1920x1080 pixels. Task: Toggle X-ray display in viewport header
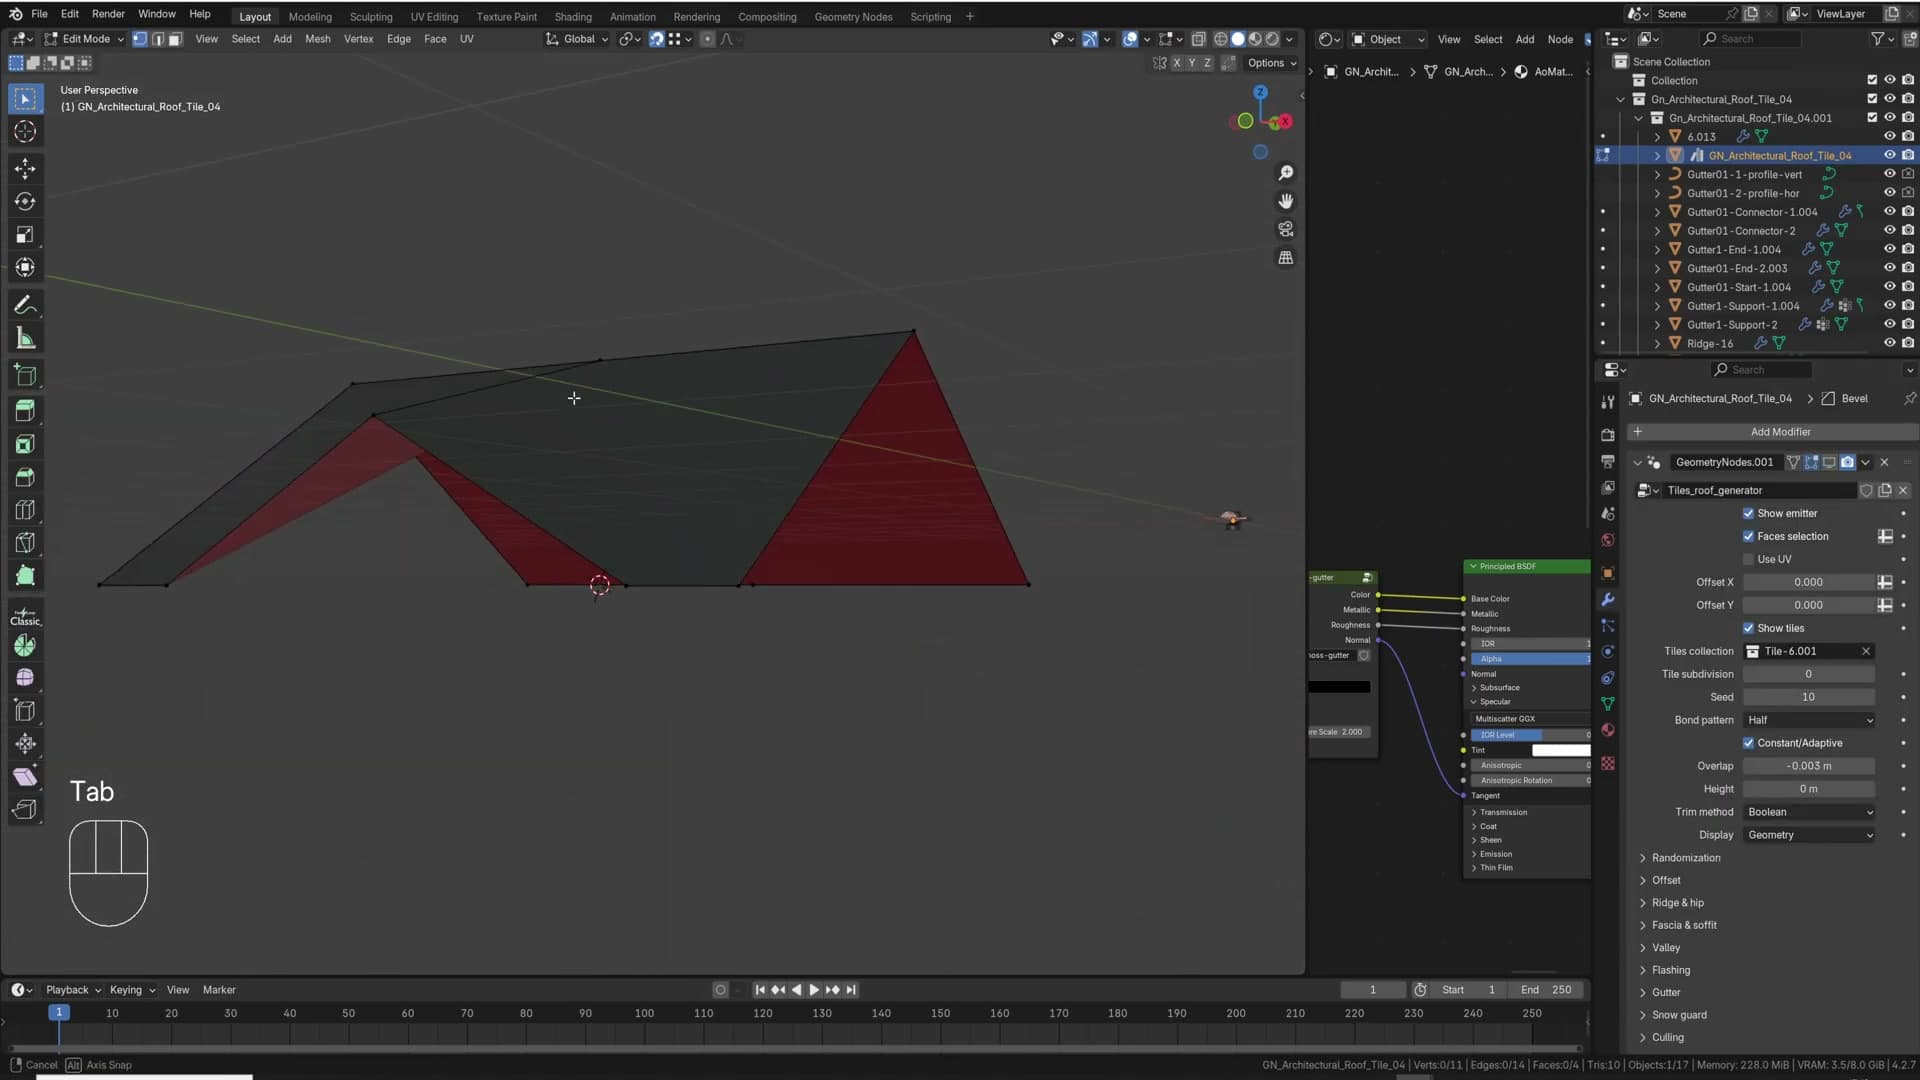coord(1198,39)
